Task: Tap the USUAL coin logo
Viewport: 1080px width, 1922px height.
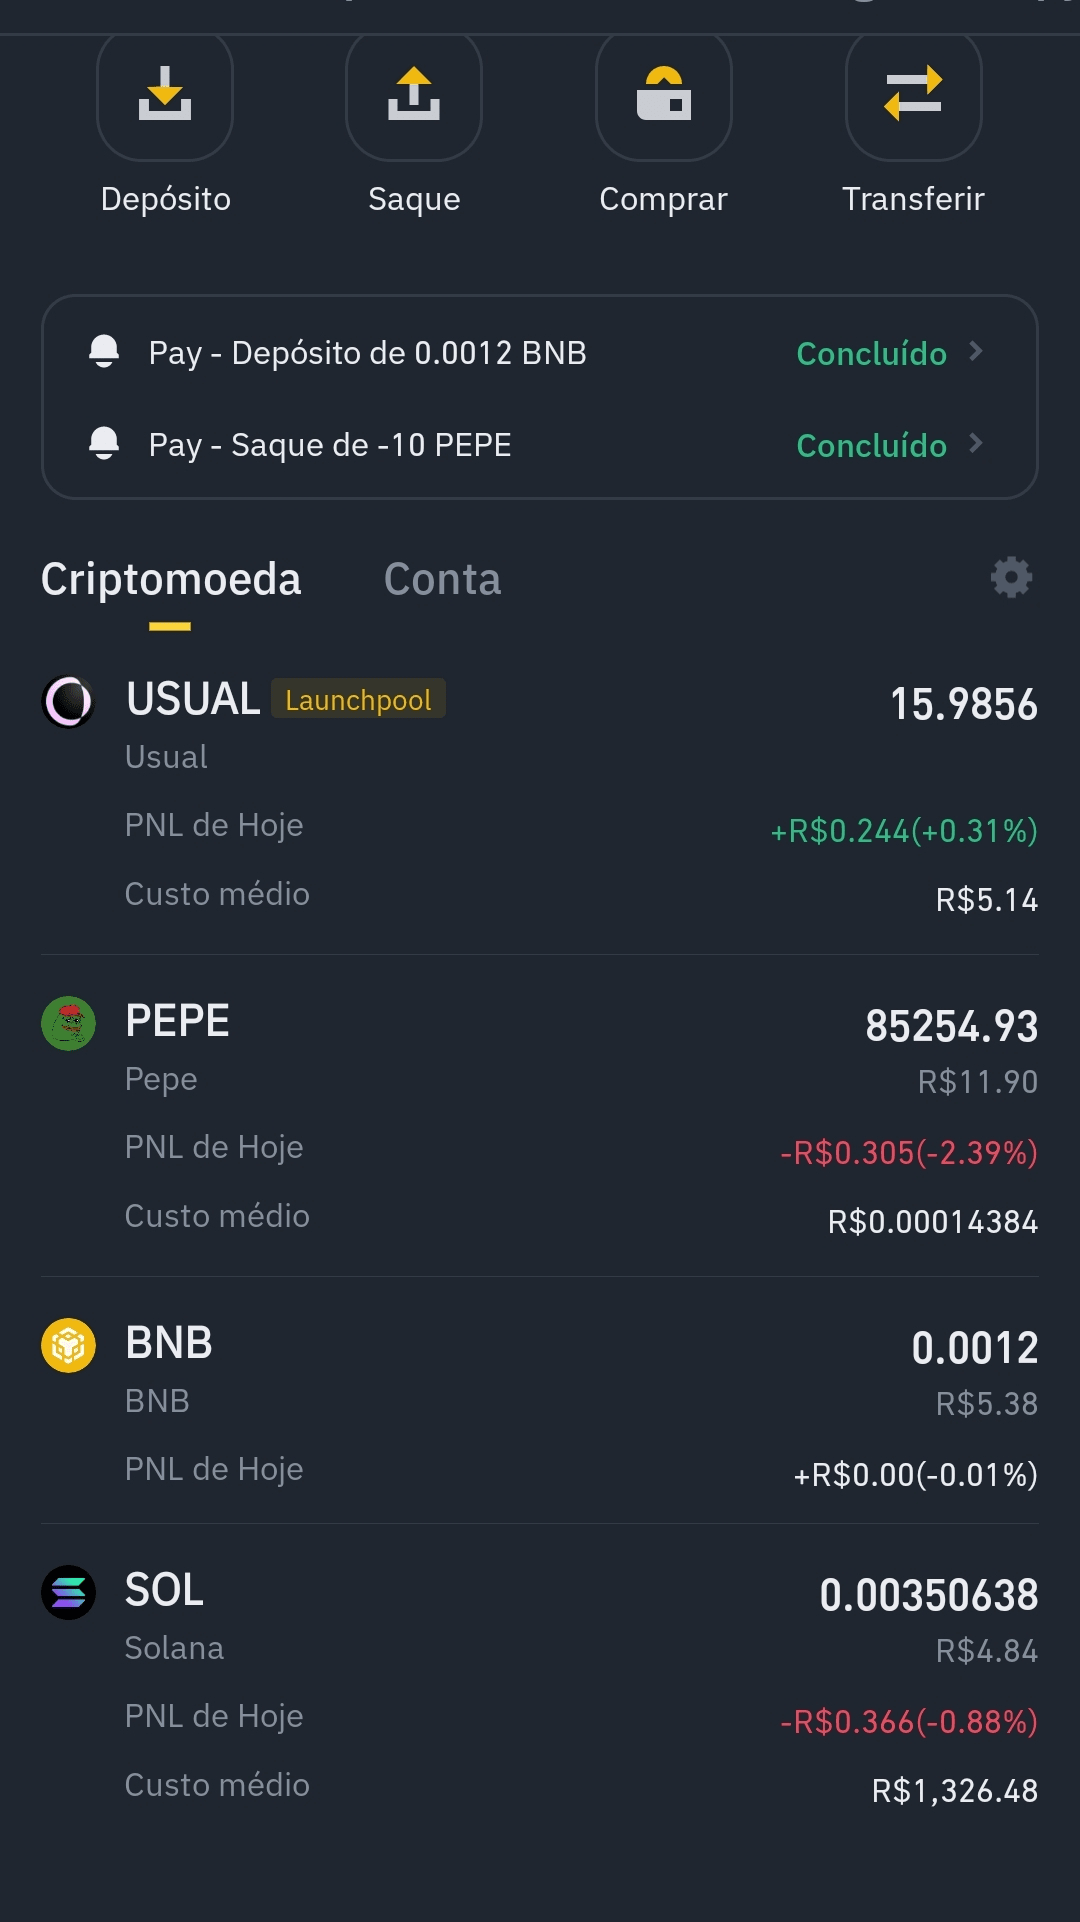Action: pos(68,701)
